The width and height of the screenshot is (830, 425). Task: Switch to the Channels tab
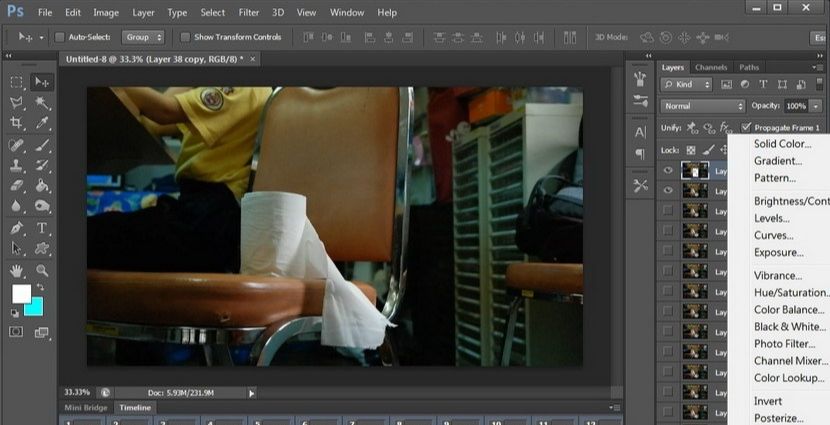click(x=711, y=67)
